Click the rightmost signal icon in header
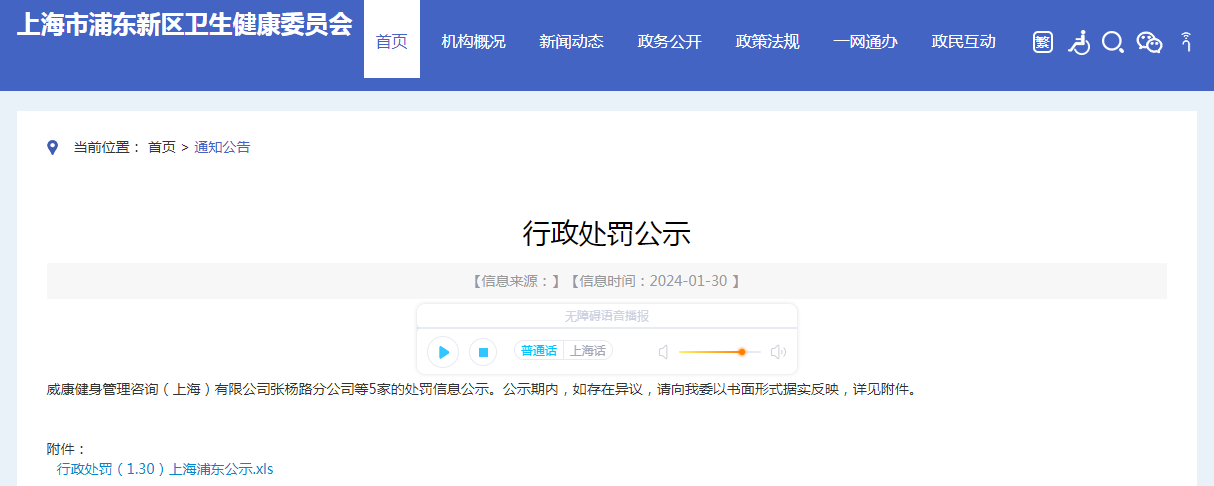 coord(1186,42)
